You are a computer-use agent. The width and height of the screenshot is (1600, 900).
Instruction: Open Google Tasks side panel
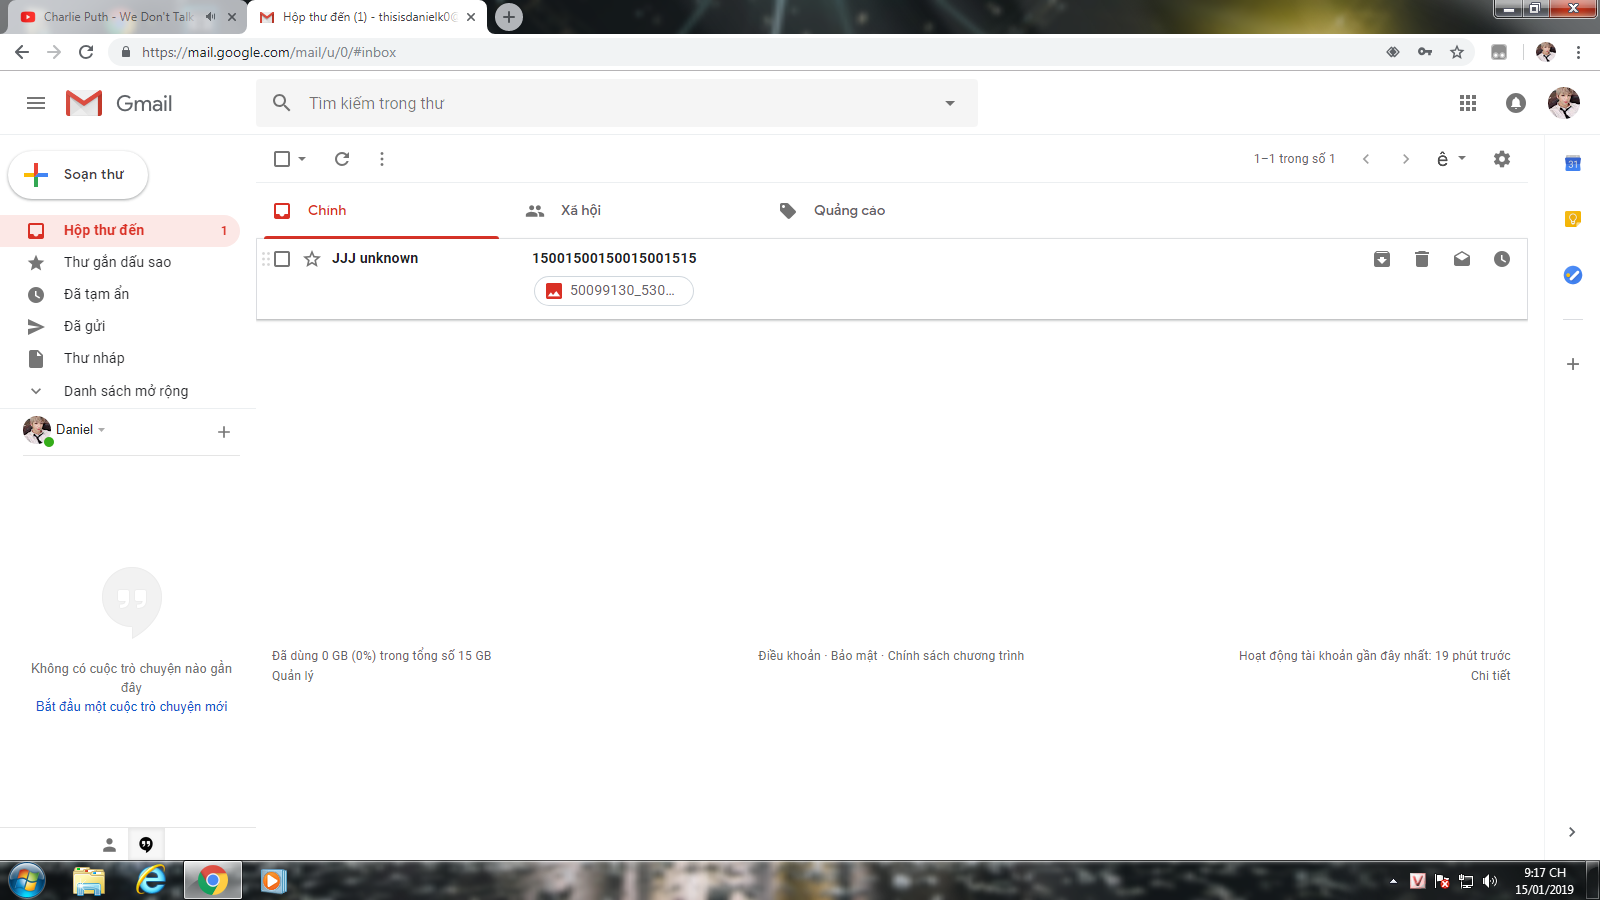(1573, 275)
